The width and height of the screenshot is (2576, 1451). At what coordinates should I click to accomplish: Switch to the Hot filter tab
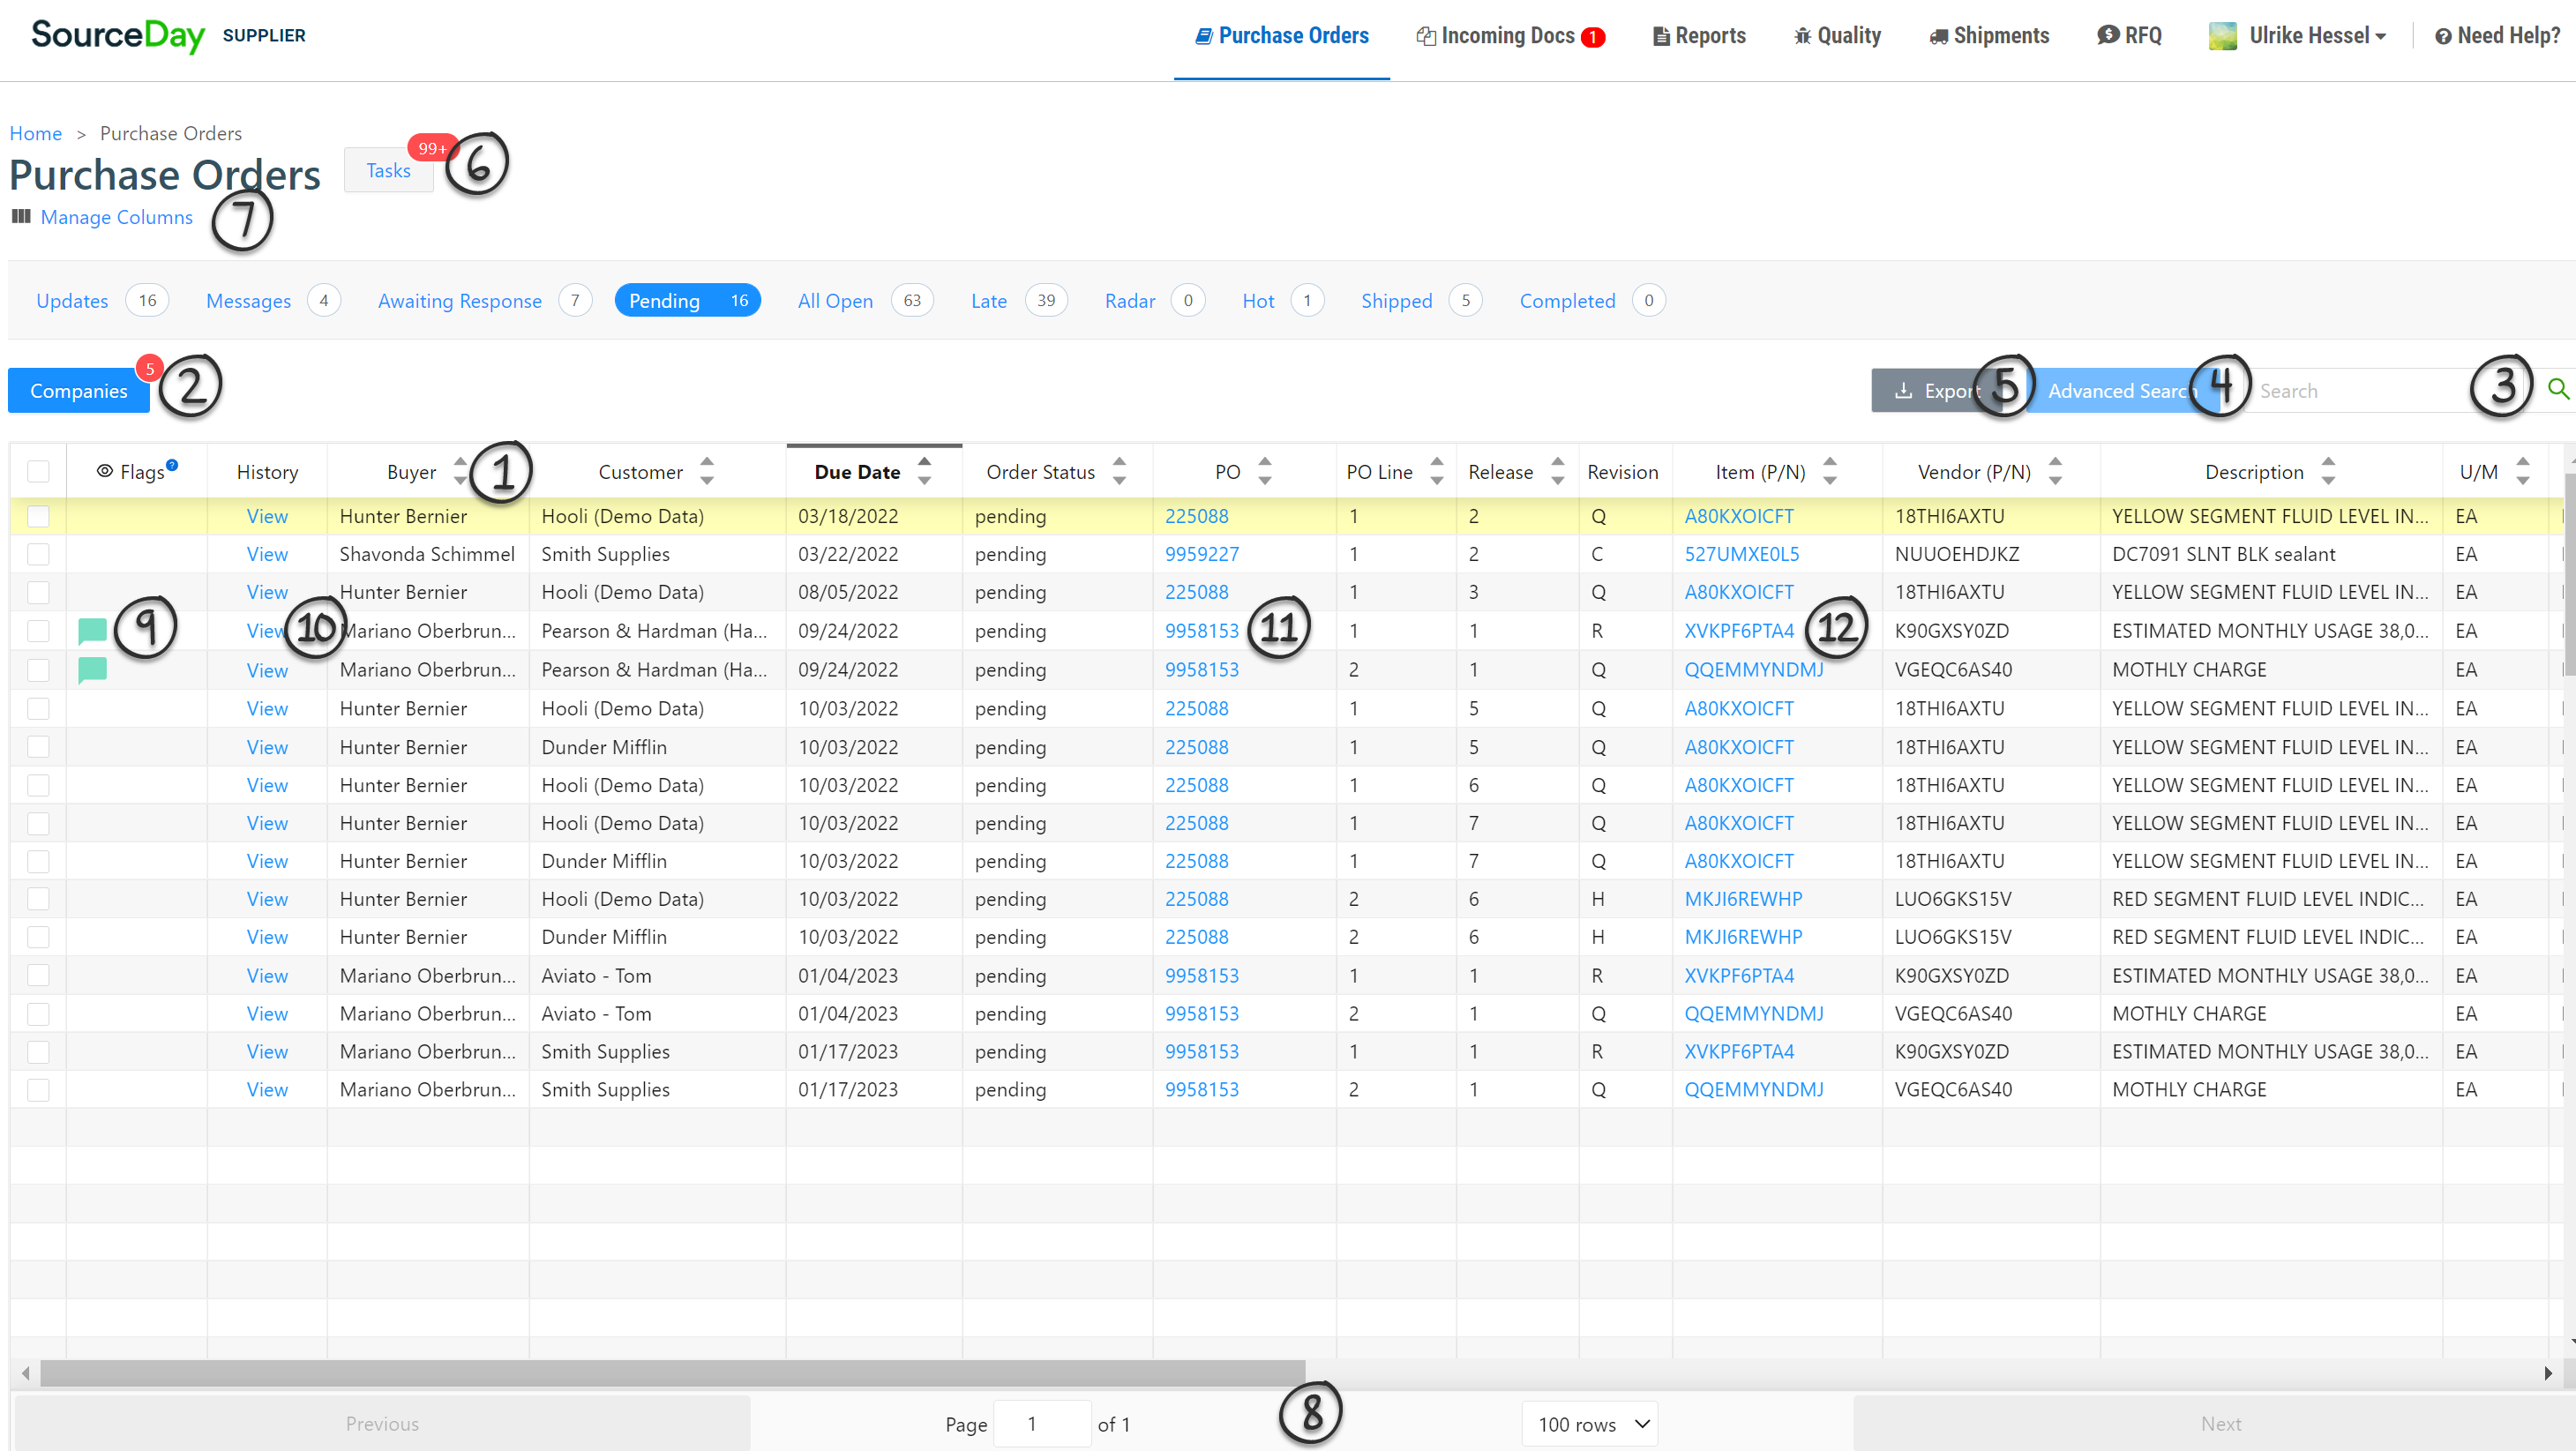[x=1283, y=301]
